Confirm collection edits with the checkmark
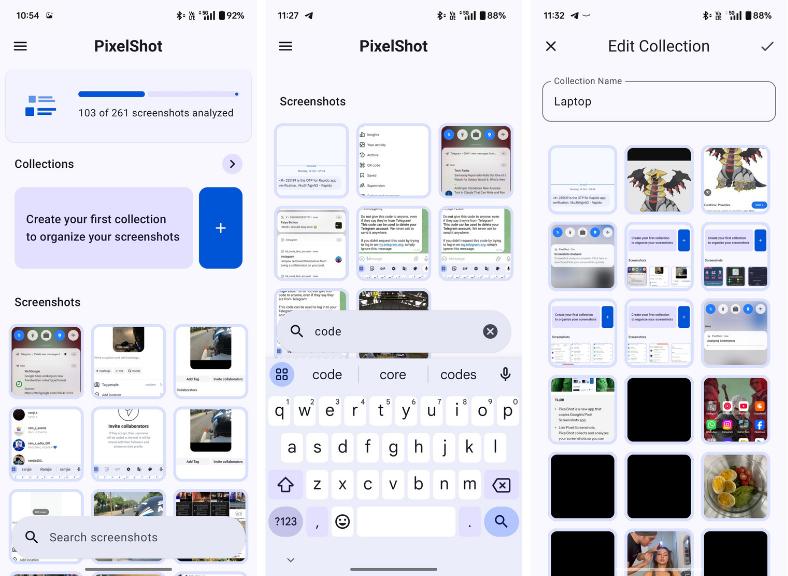Image resolution: width=788 pixels, height=576 pixels. coord(767,46)
